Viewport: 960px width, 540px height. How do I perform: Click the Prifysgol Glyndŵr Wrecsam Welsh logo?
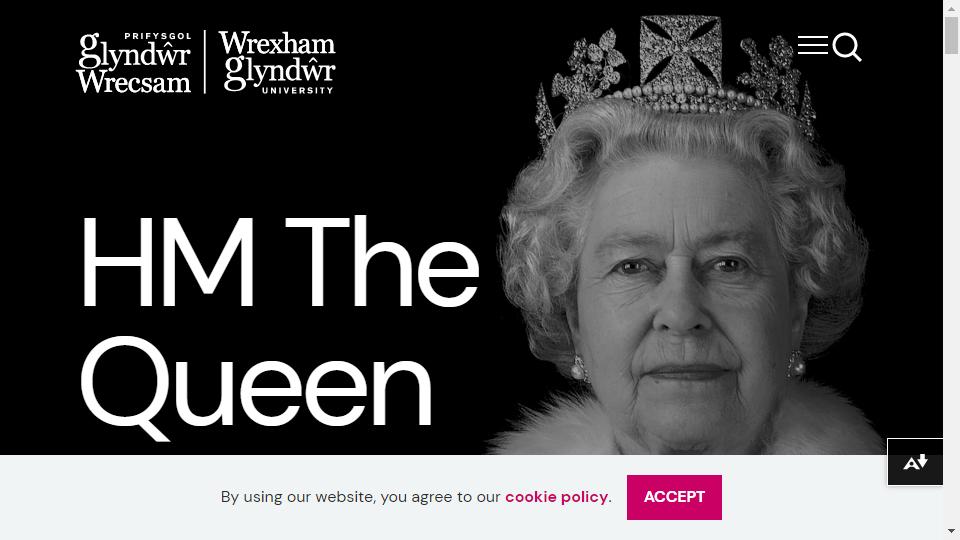134,63
